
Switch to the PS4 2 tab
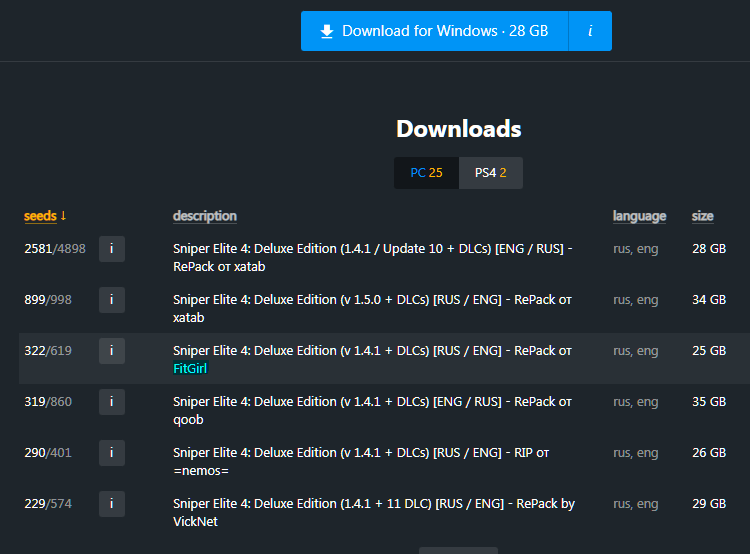coord(491,173)
